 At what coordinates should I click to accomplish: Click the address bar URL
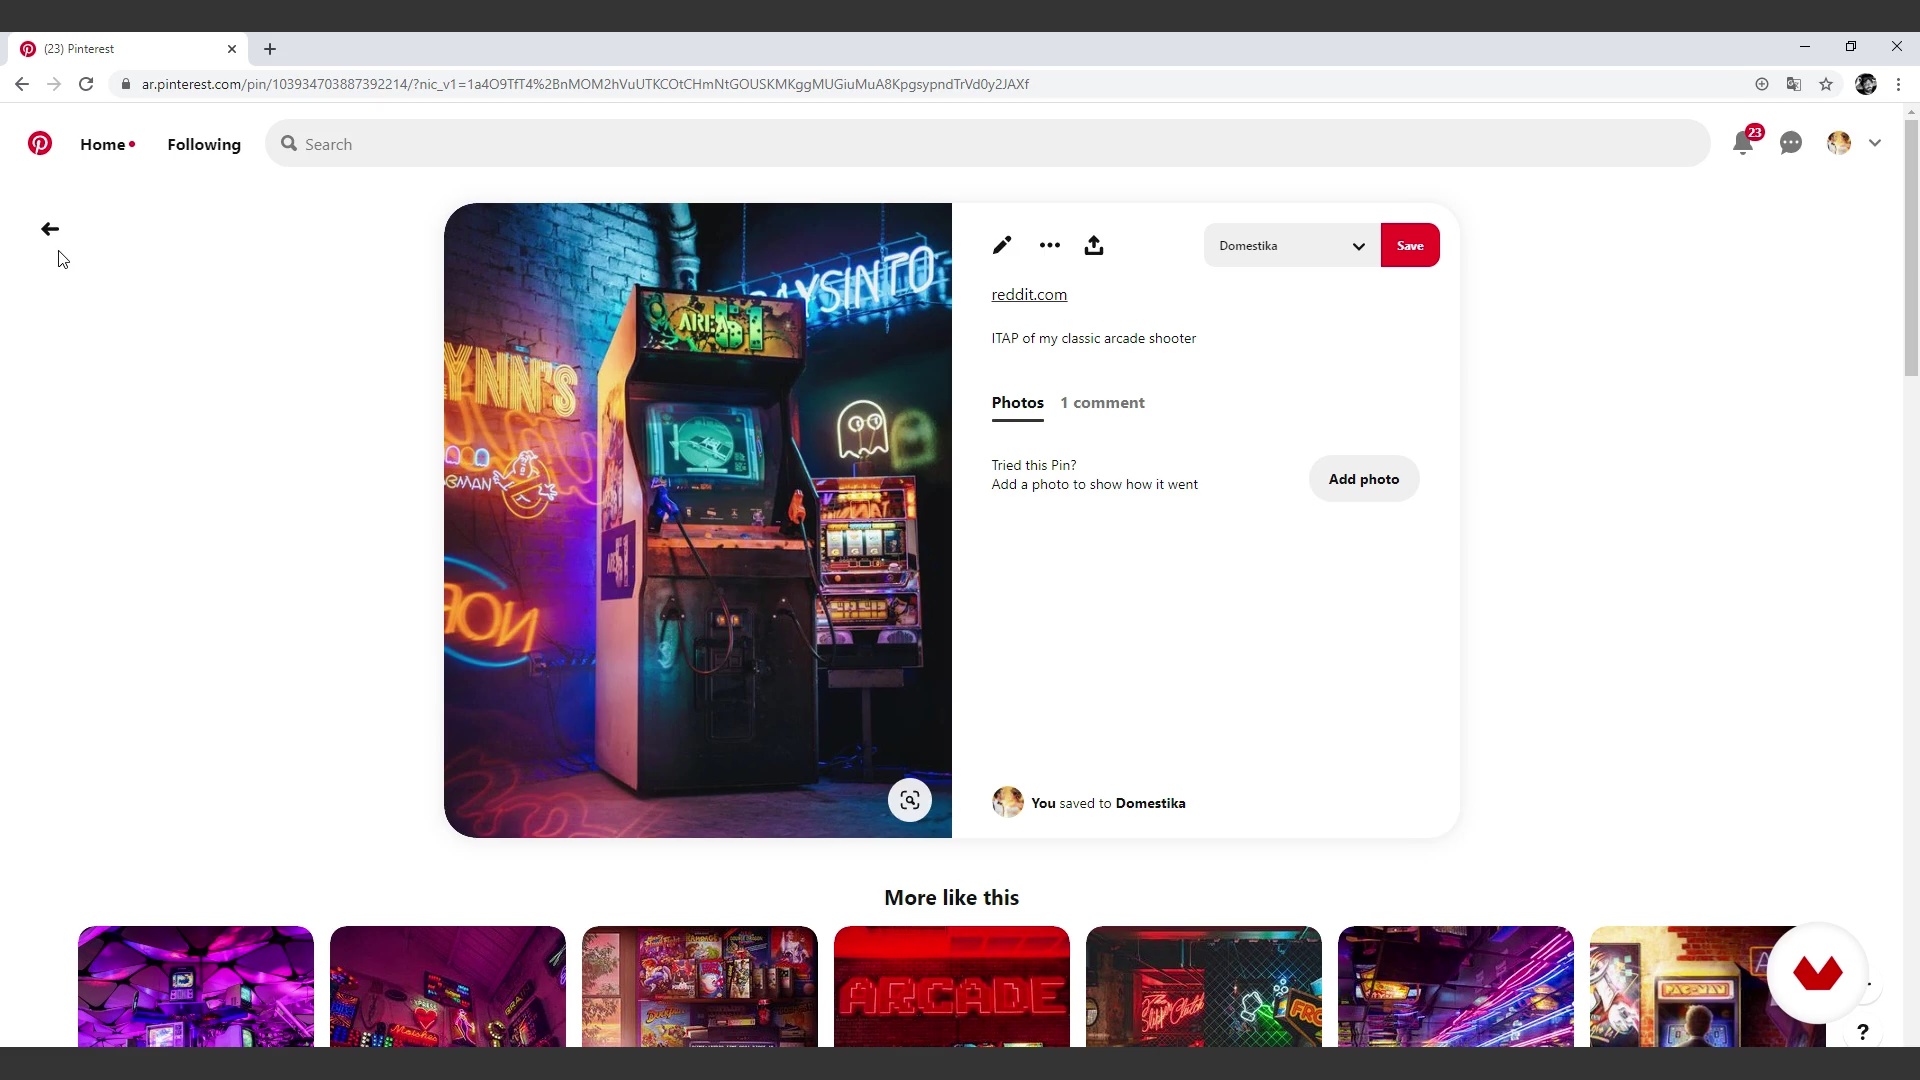[585, 84]
